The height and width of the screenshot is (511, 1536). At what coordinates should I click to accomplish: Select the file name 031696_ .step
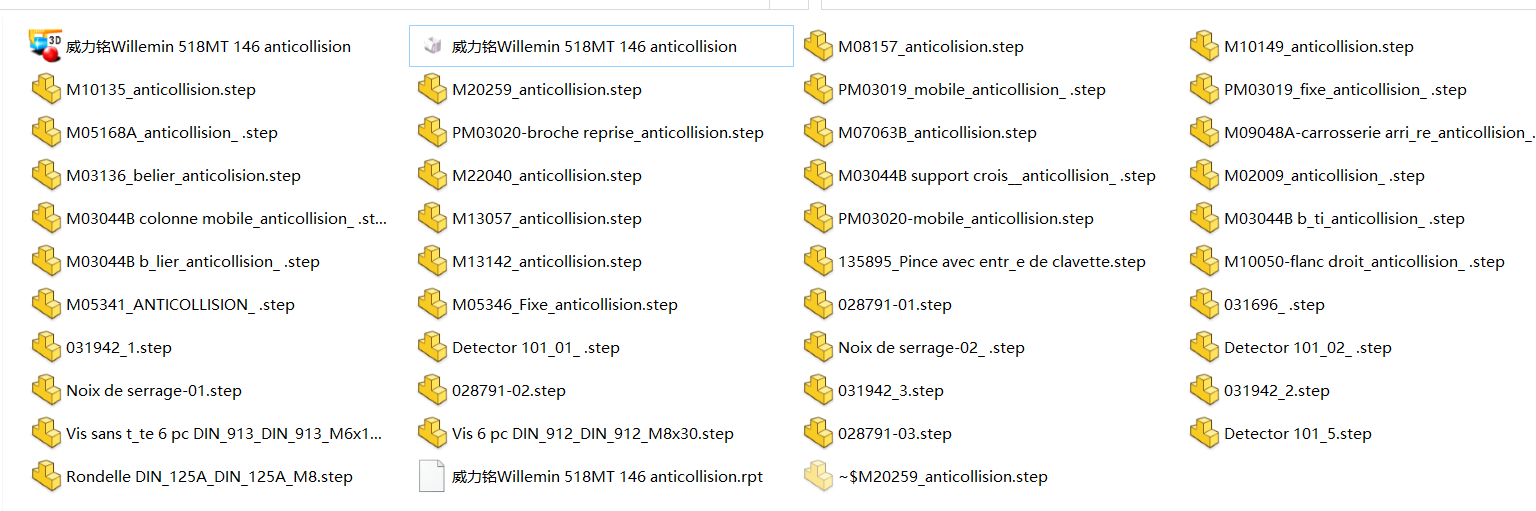tap(1274, 305)
